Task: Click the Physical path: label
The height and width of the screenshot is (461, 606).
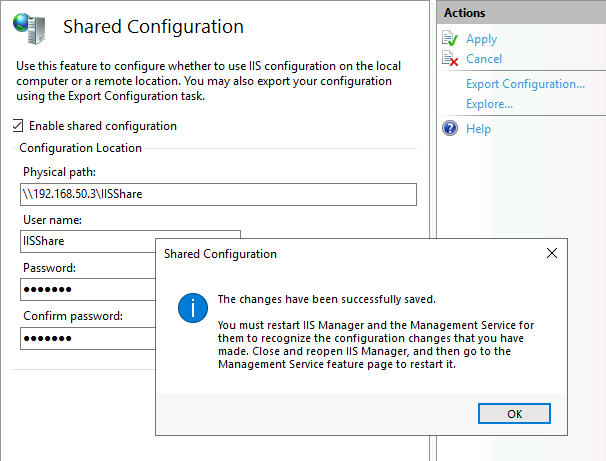Action: pos(60,172)
